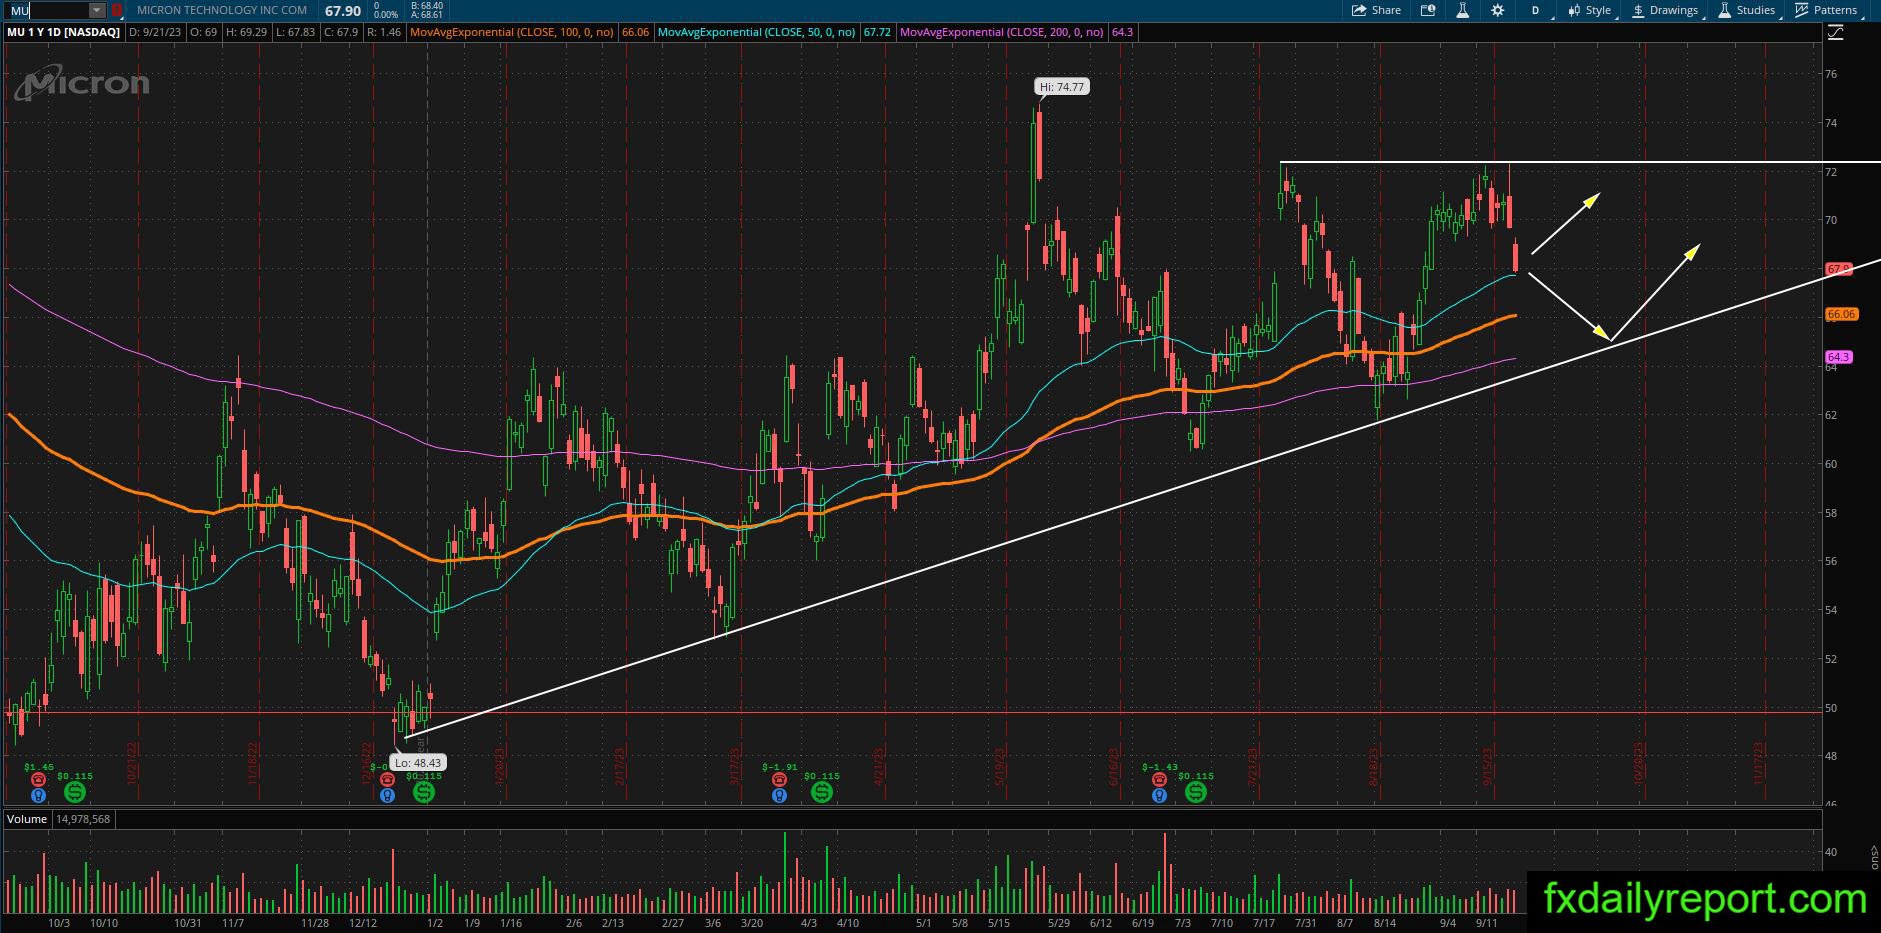This screenshot has width=1881, height=933.
Task: Select the MovAvgExponential (CLOSE, 200) study label
Action: 1002,32
